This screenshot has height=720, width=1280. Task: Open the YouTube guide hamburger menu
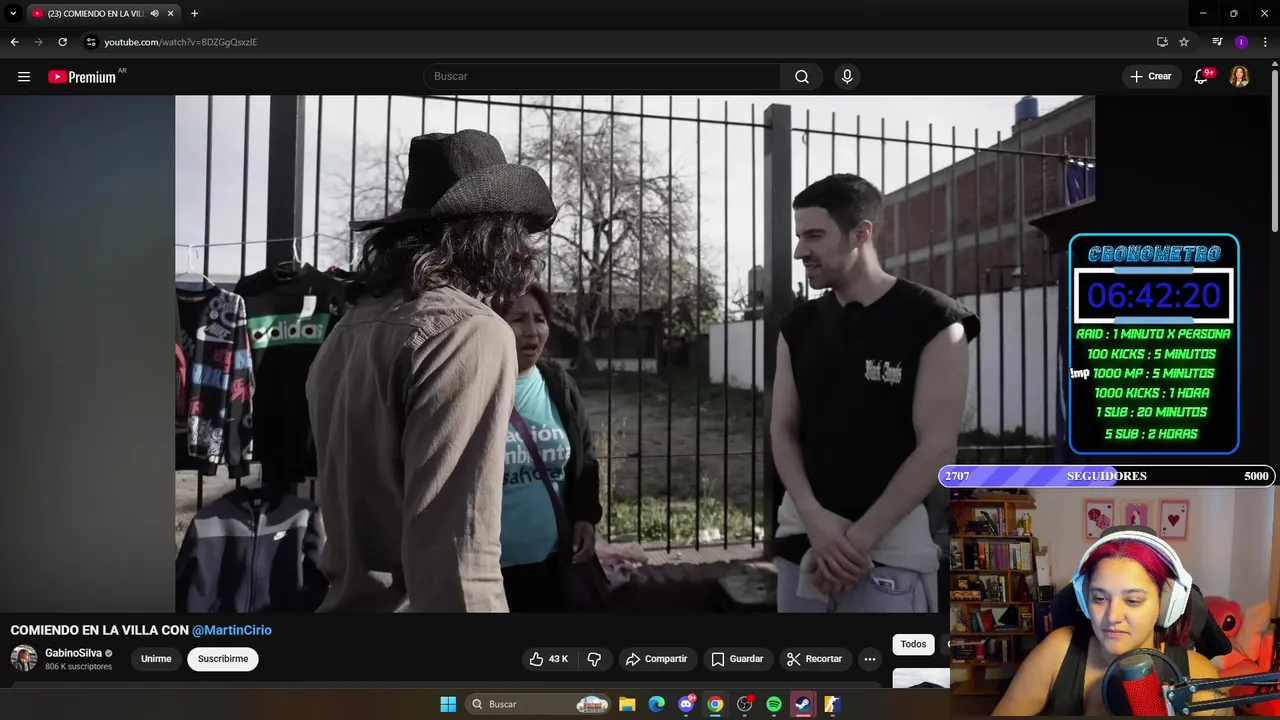[x=24, y=77]
